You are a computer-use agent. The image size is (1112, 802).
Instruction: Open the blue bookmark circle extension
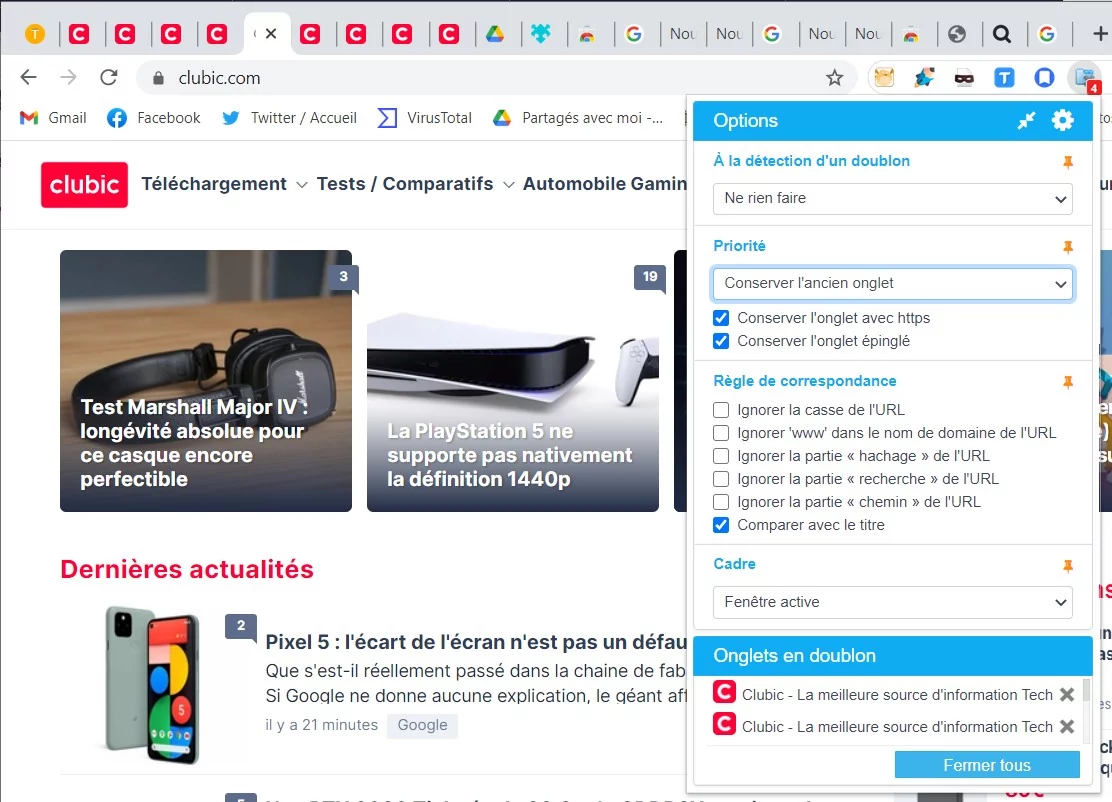pos(1044,77)
